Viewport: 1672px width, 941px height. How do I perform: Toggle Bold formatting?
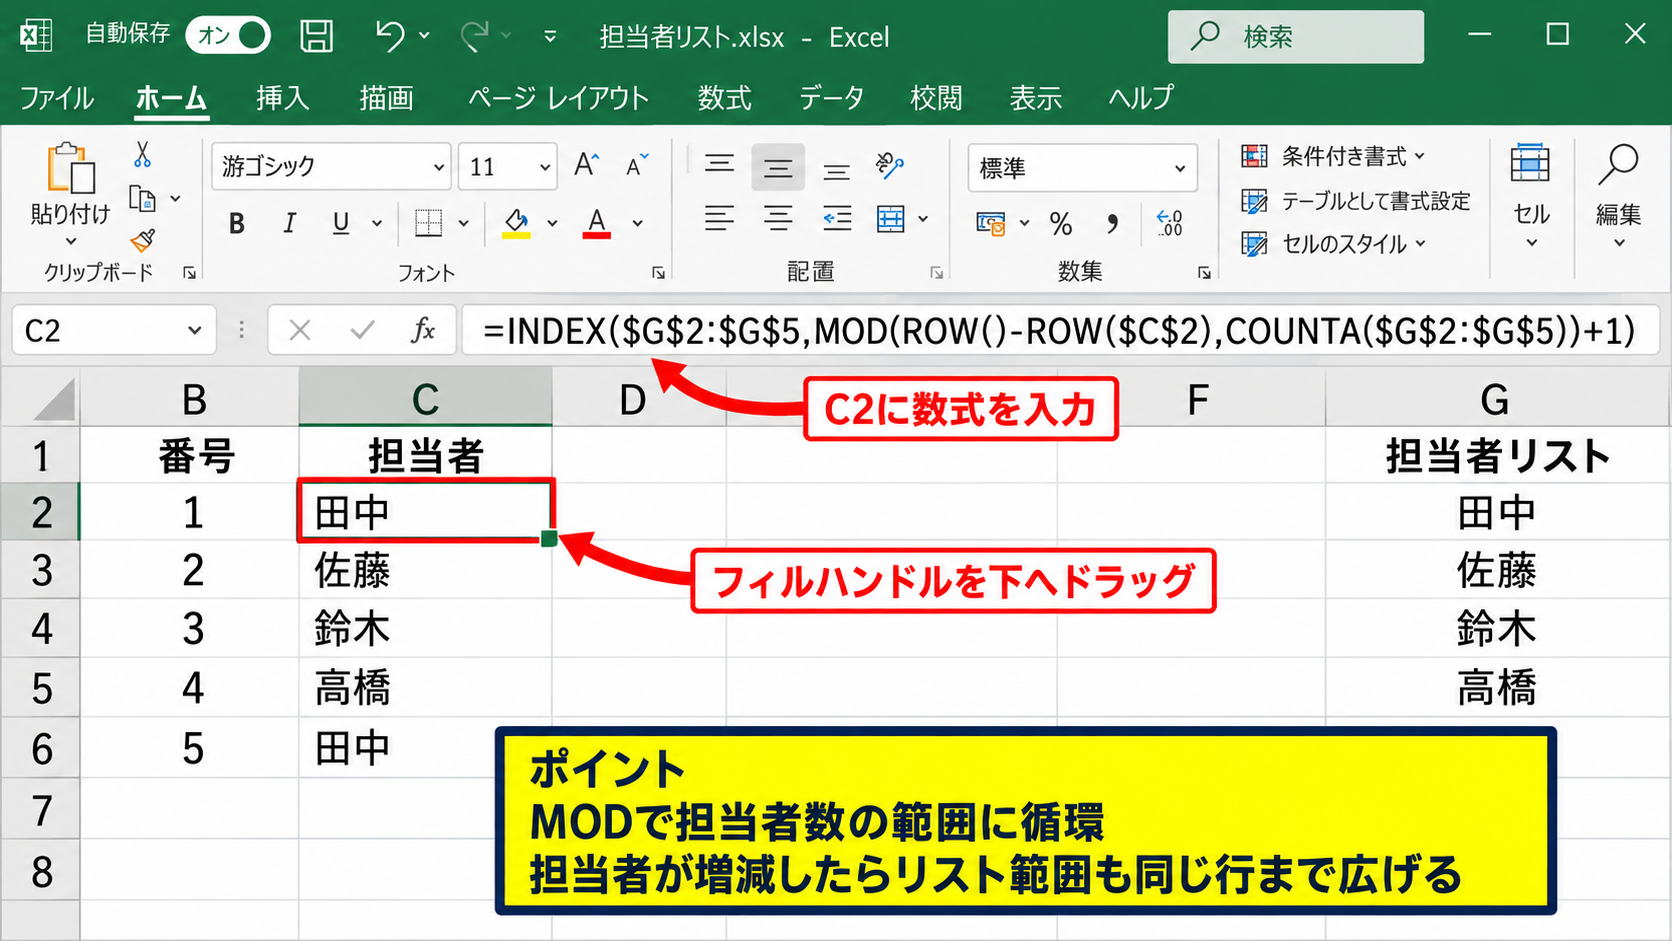tap(237, 223)
